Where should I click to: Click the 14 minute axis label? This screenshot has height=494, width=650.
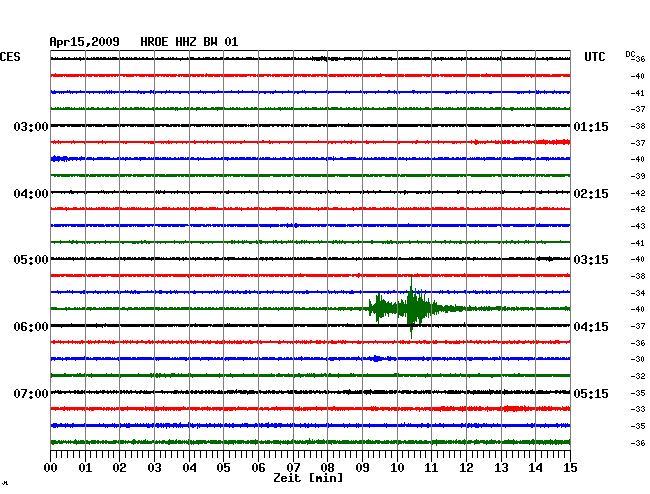point(535,468)
